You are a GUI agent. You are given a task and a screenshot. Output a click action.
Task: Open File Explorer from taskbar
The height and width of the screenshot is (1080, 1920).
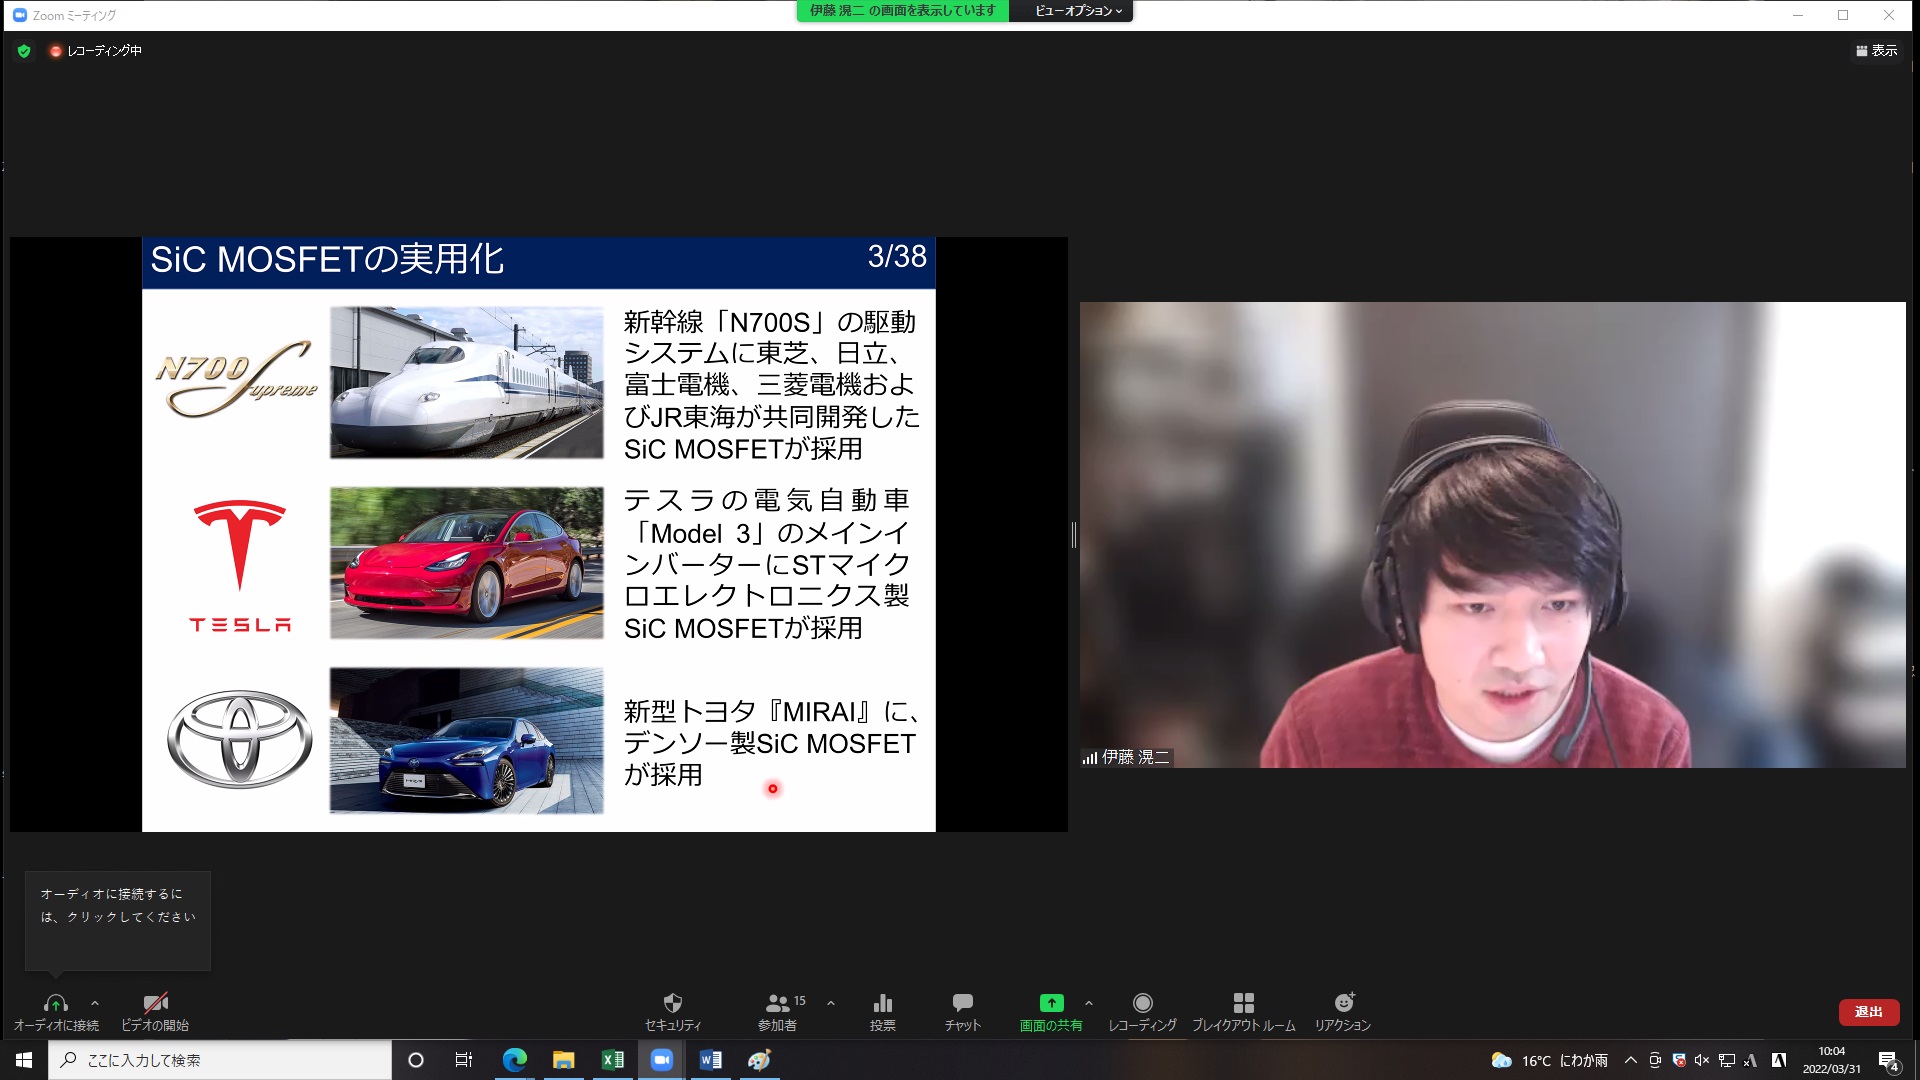[x=563, y=1060]
